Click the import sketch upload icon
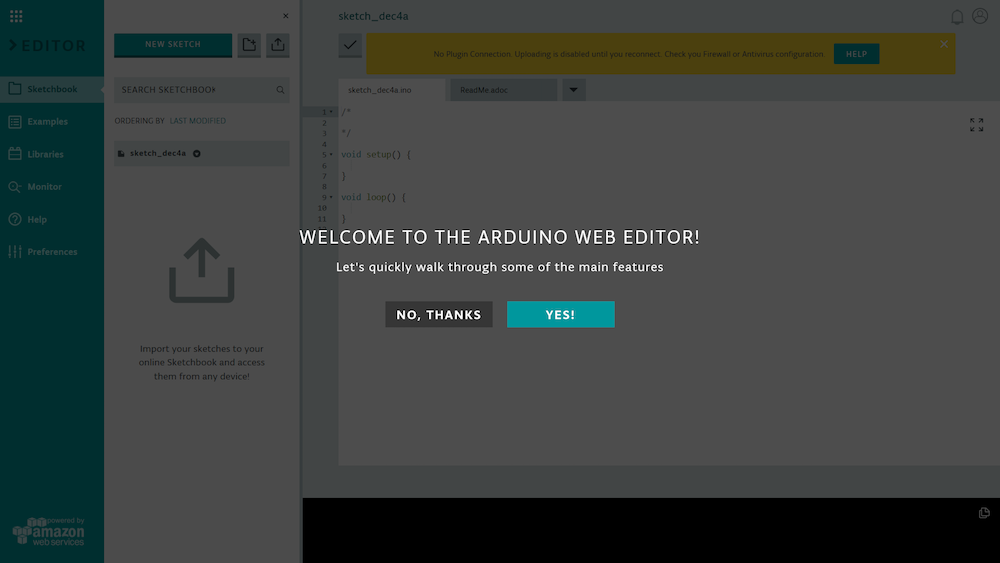Screen dimensions: 1000x563 pyautogui.click(x=278, y=45)
